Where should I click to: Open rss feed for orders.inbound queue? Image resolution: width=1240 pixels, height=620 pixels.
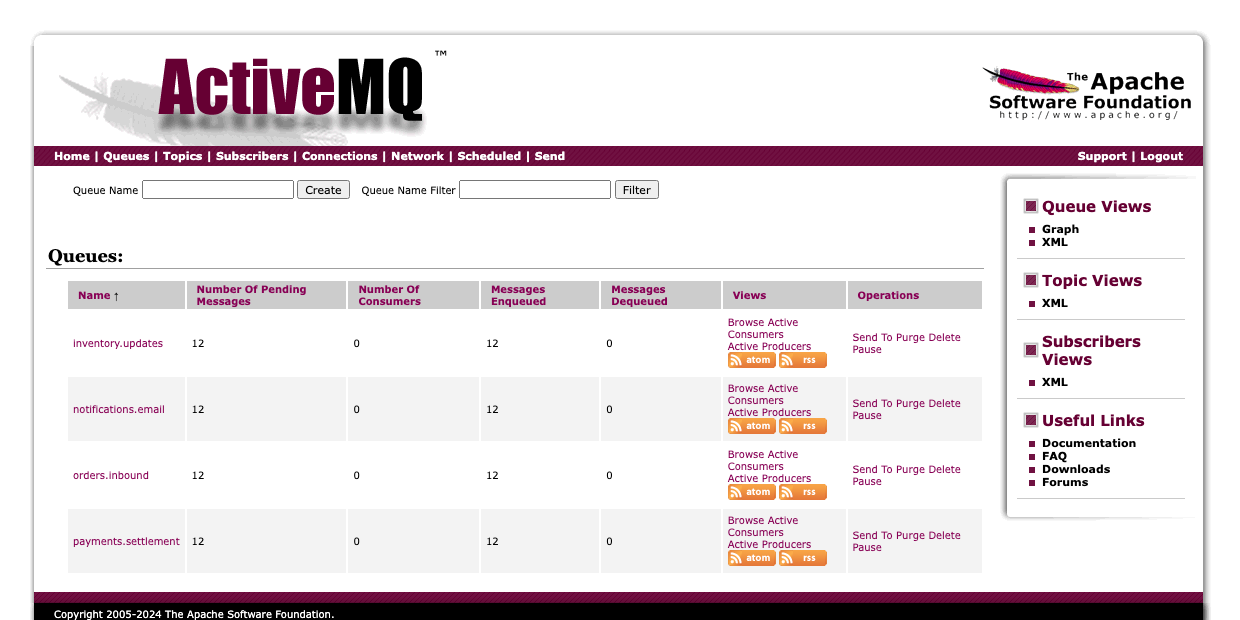coord(803,492)
